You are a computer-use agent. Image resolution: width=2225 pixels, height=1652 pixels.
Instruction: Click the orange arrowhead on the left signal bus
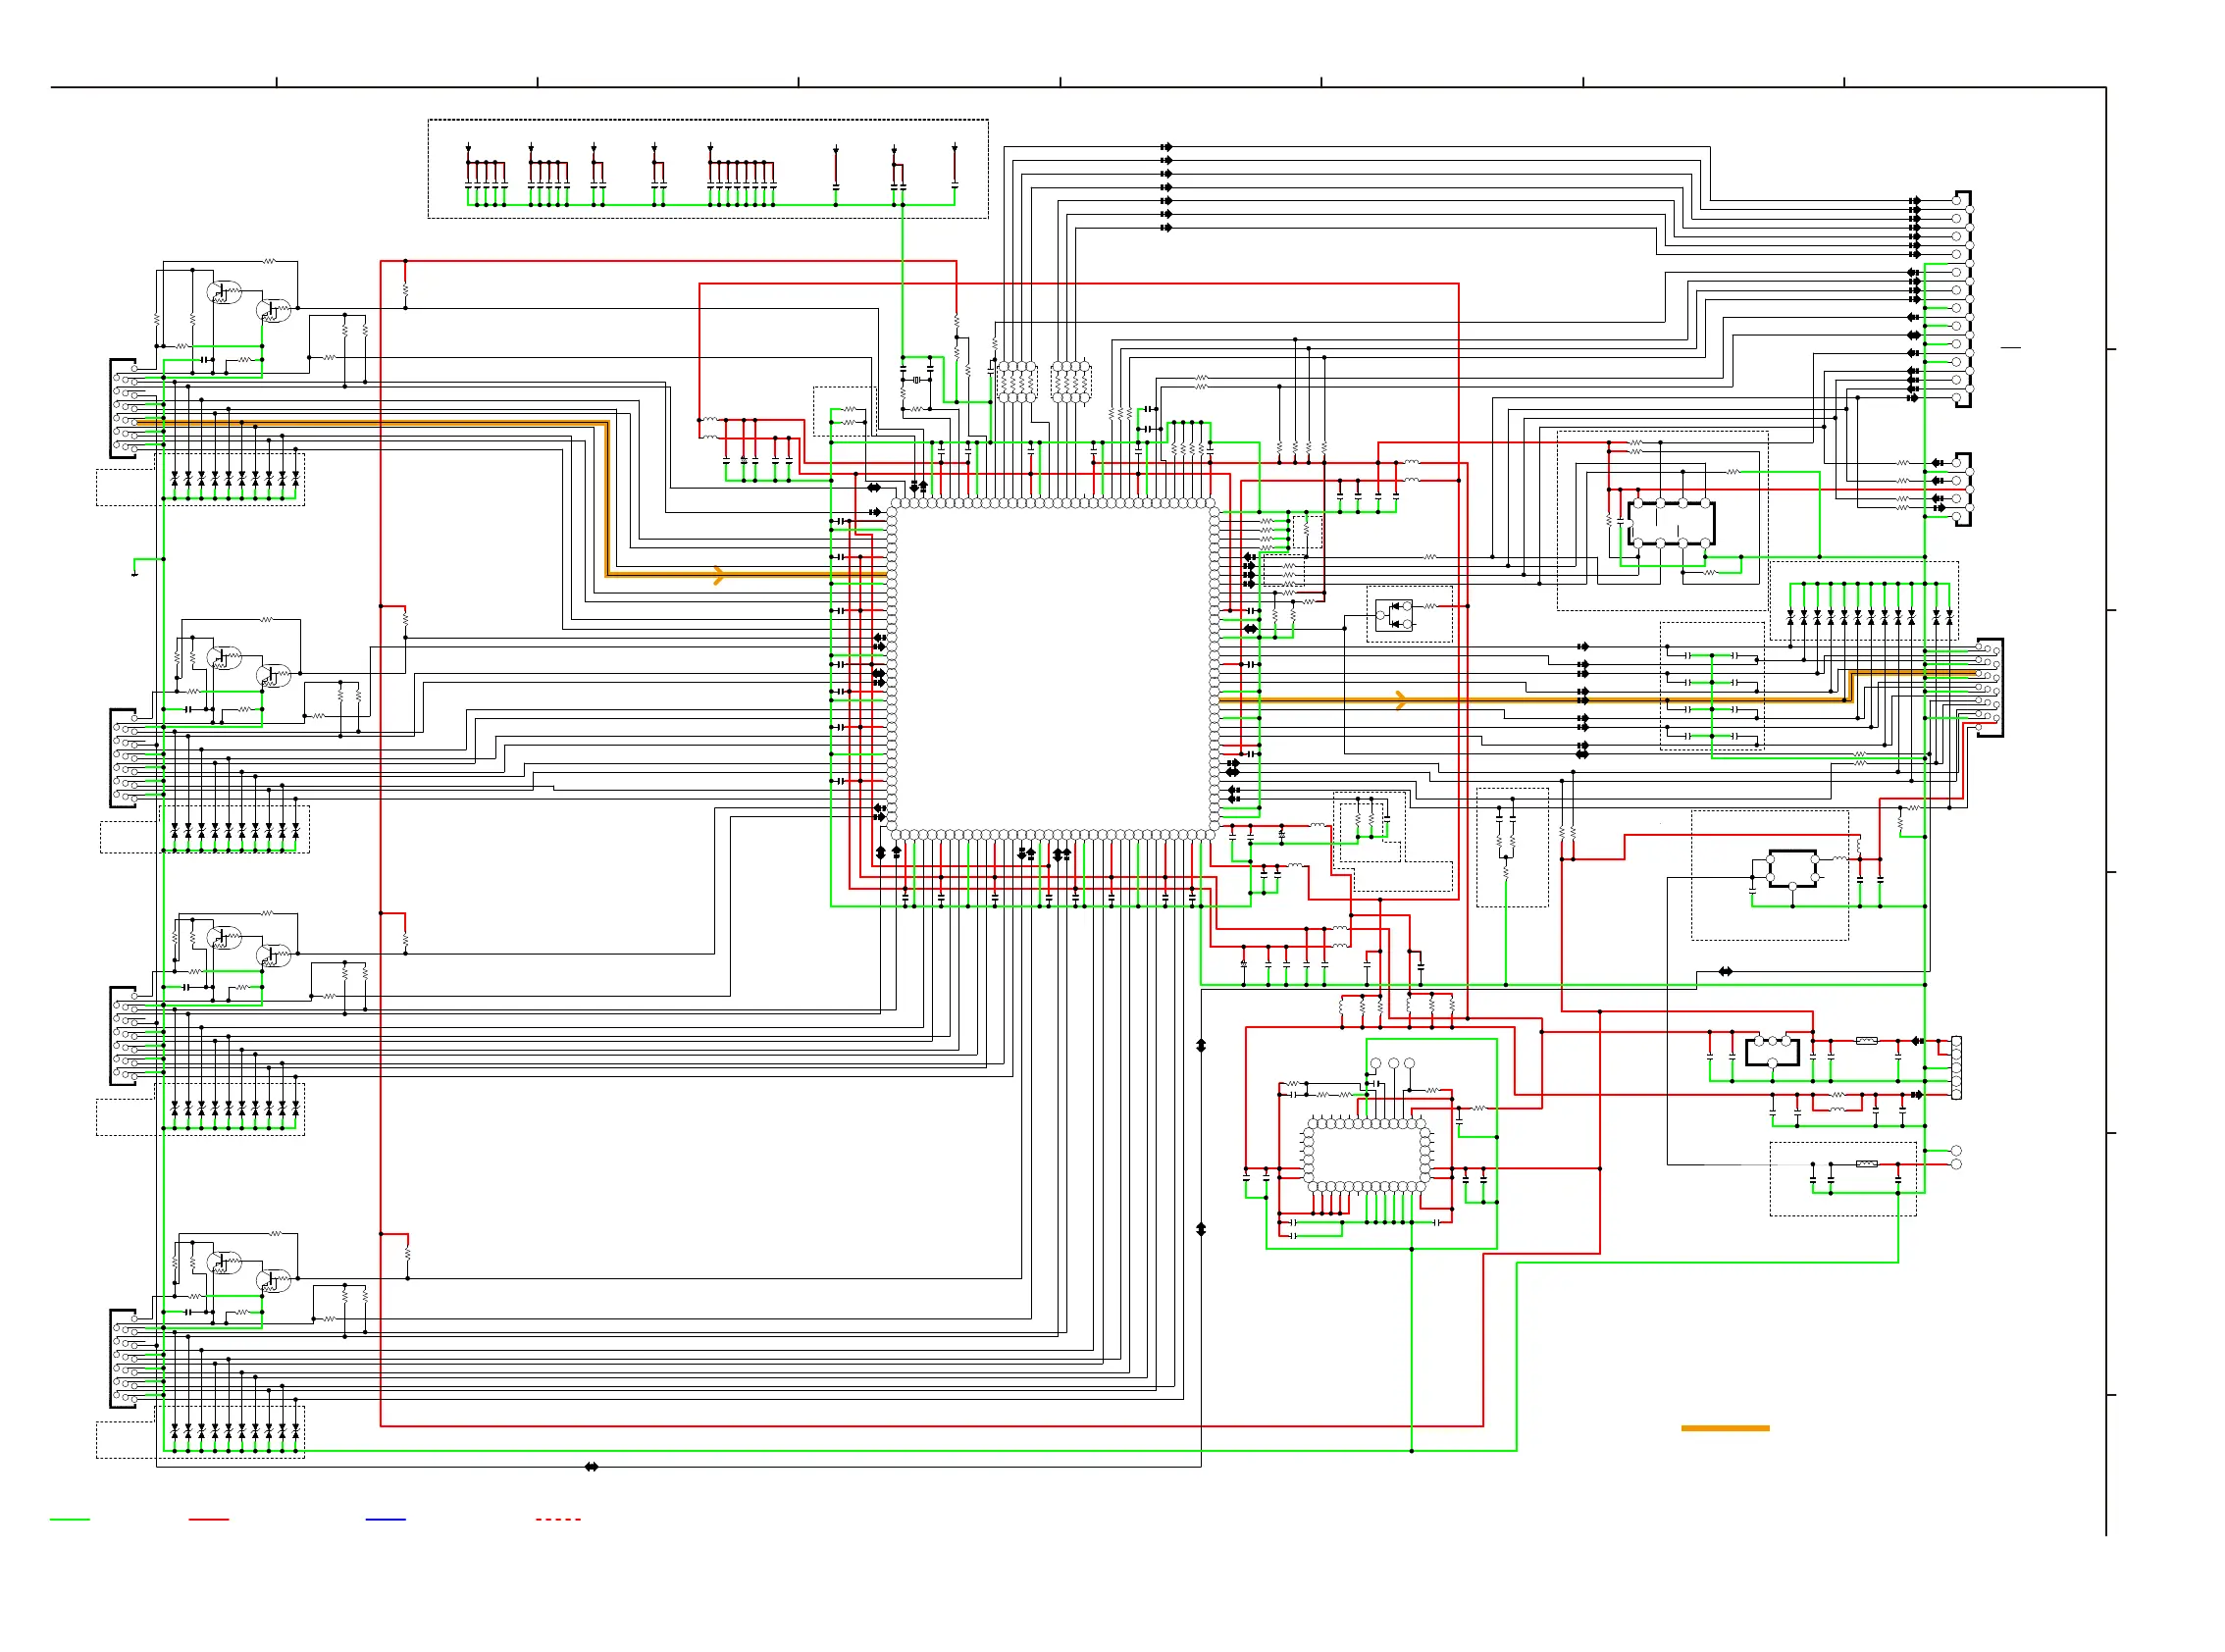(x=718, y=575)
